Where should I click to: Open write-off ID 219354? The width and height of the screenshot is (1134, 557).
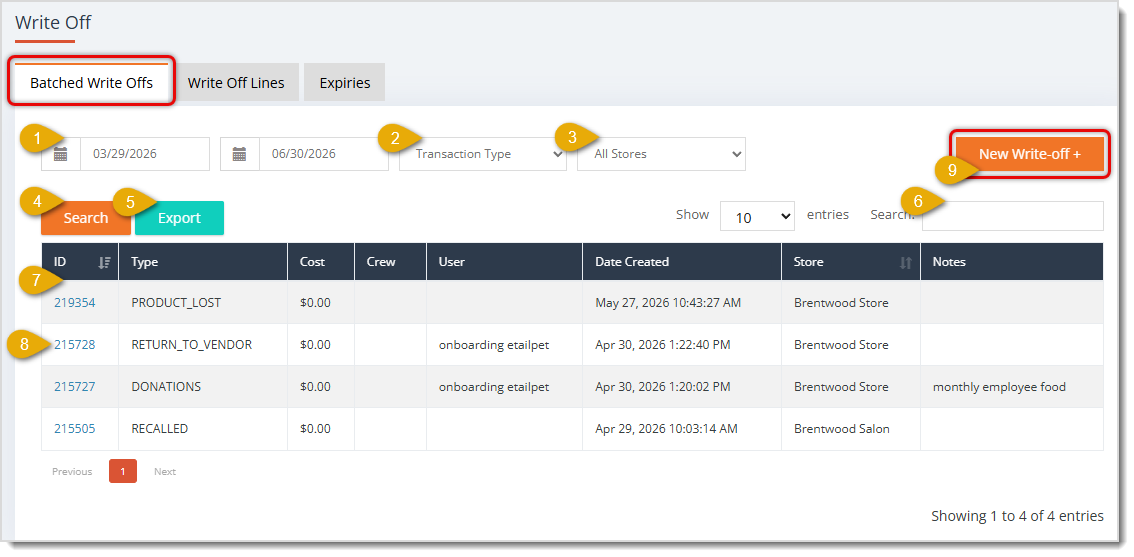(x=74, y=302)
